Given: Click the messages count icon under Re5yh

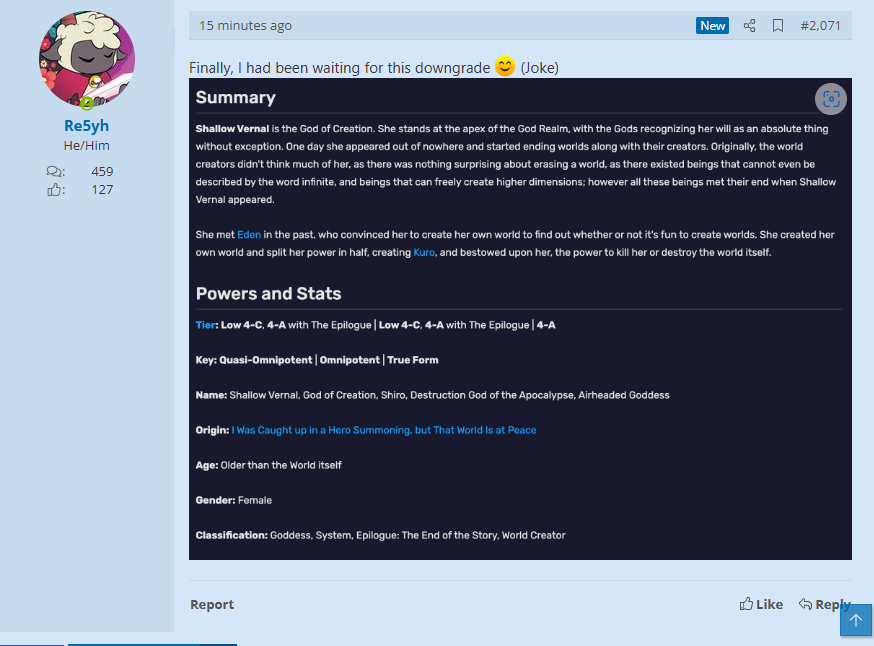Looking at the screenshot, I should [x=55, y=172].
